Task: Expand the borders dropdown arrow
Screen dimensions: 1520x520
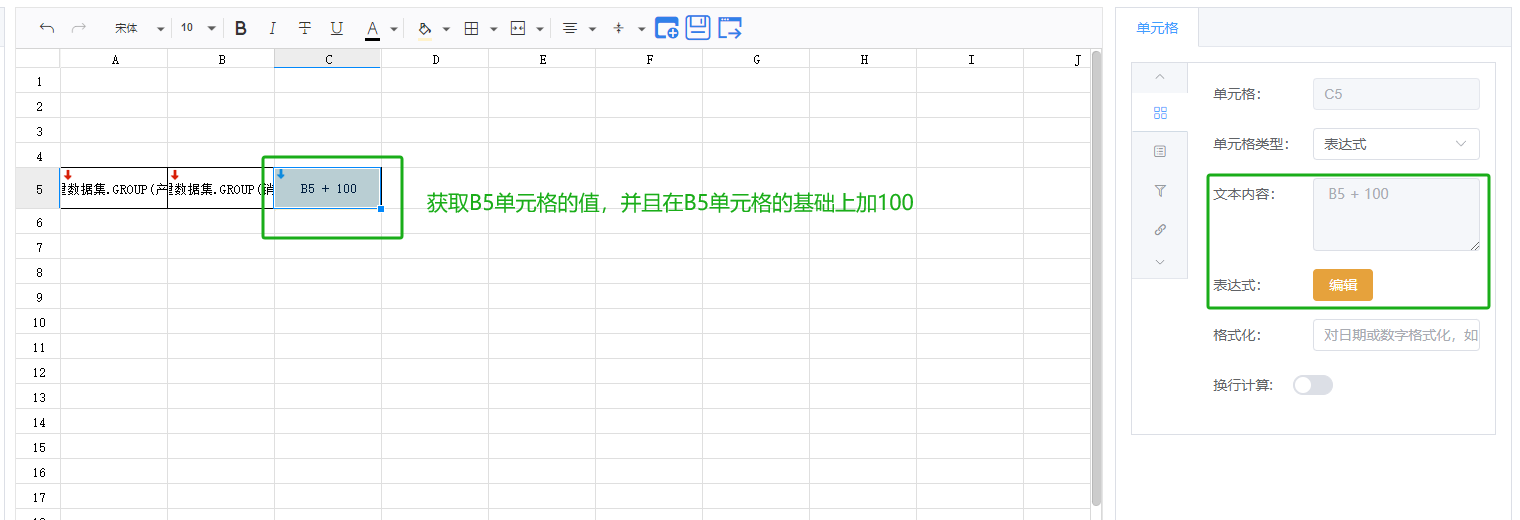Action: click(494, 29)
